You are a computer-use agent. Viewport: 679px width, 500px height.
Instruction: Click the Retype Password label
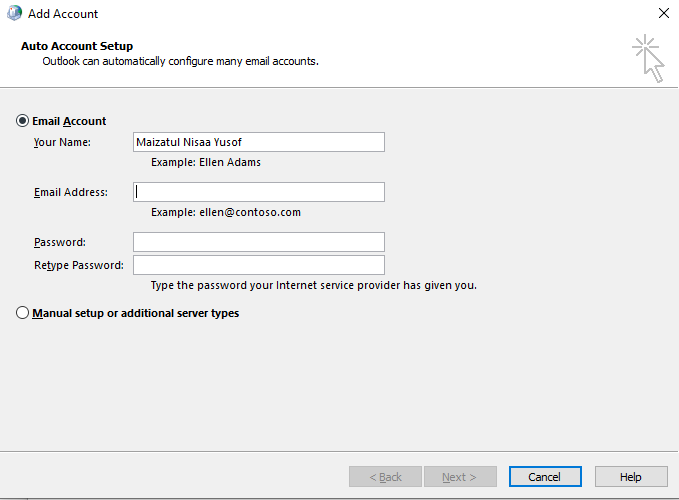[79, 265]
